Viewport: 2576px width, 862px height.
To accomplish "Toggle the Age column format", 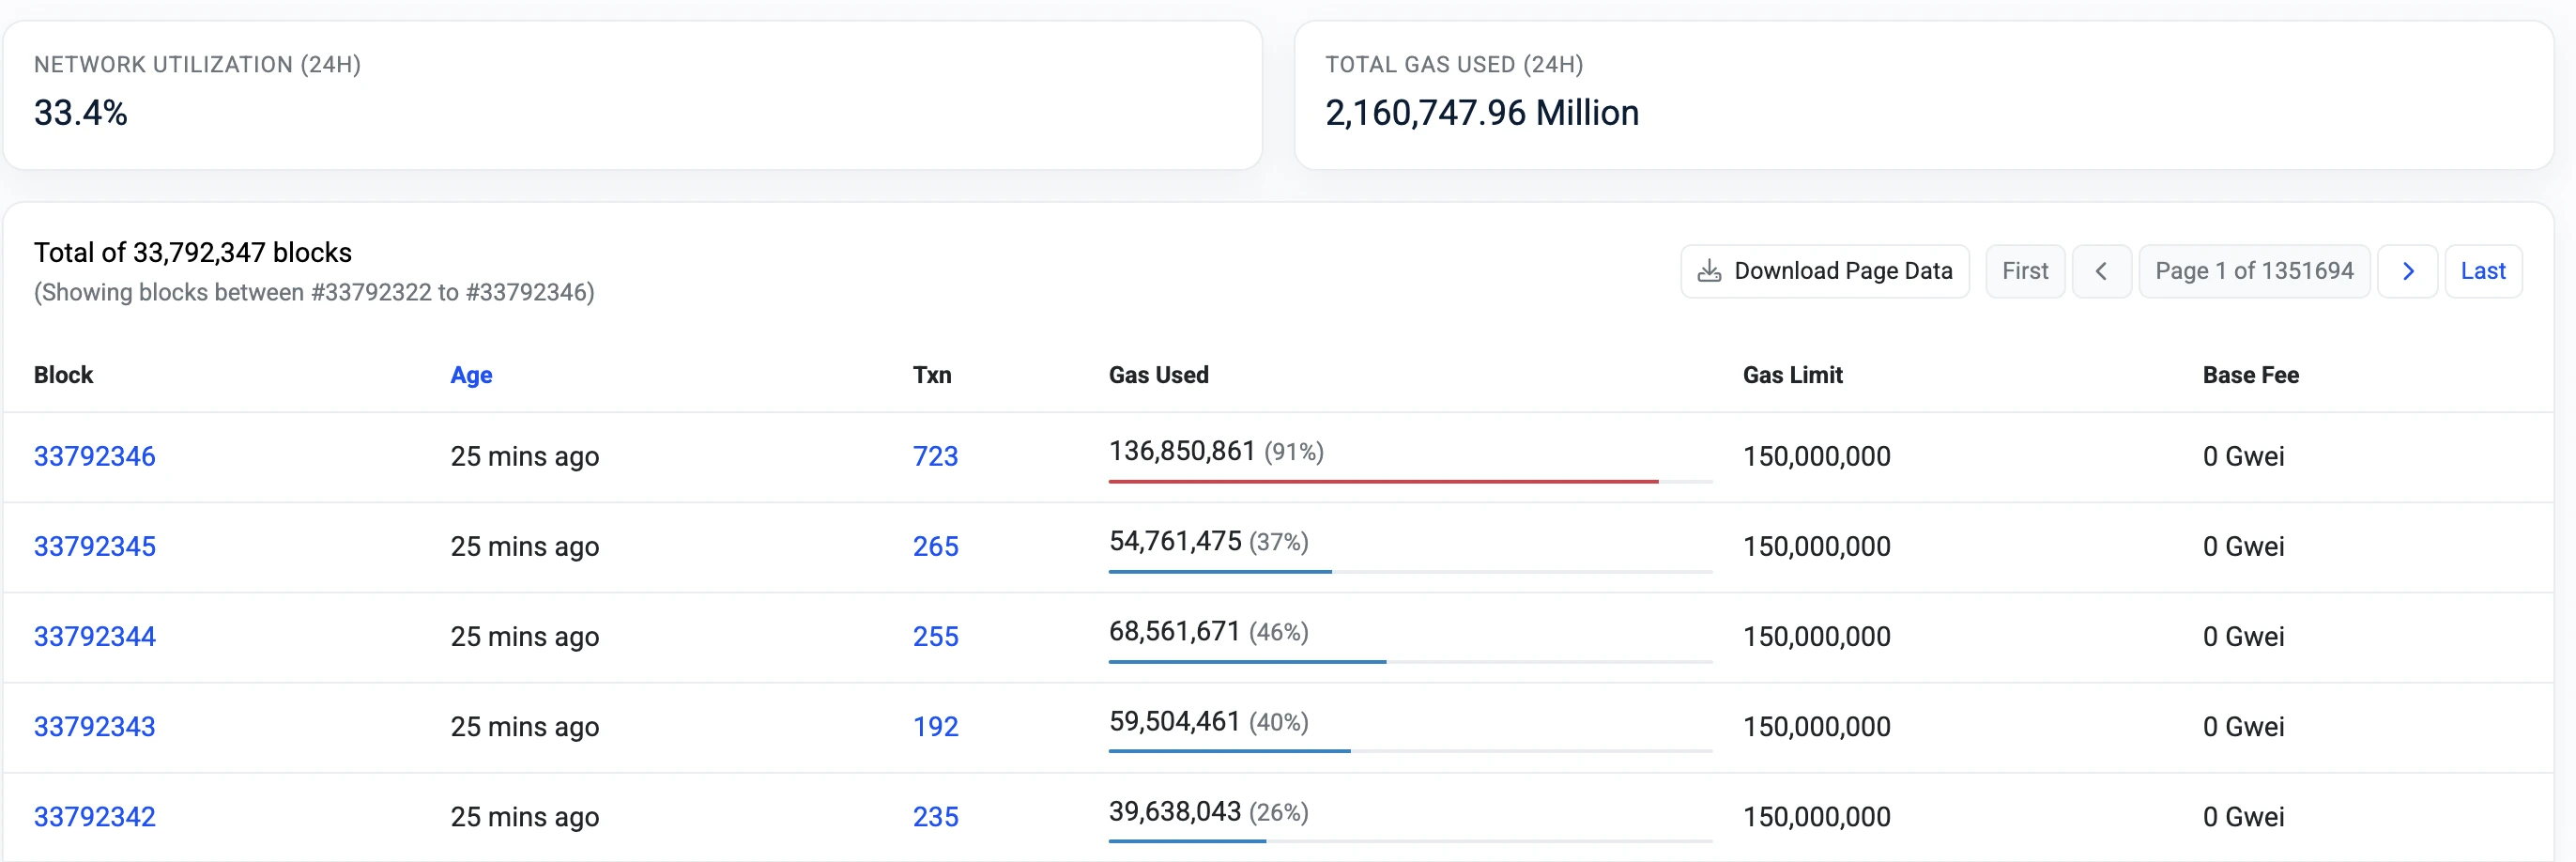I will pos(471,375).
